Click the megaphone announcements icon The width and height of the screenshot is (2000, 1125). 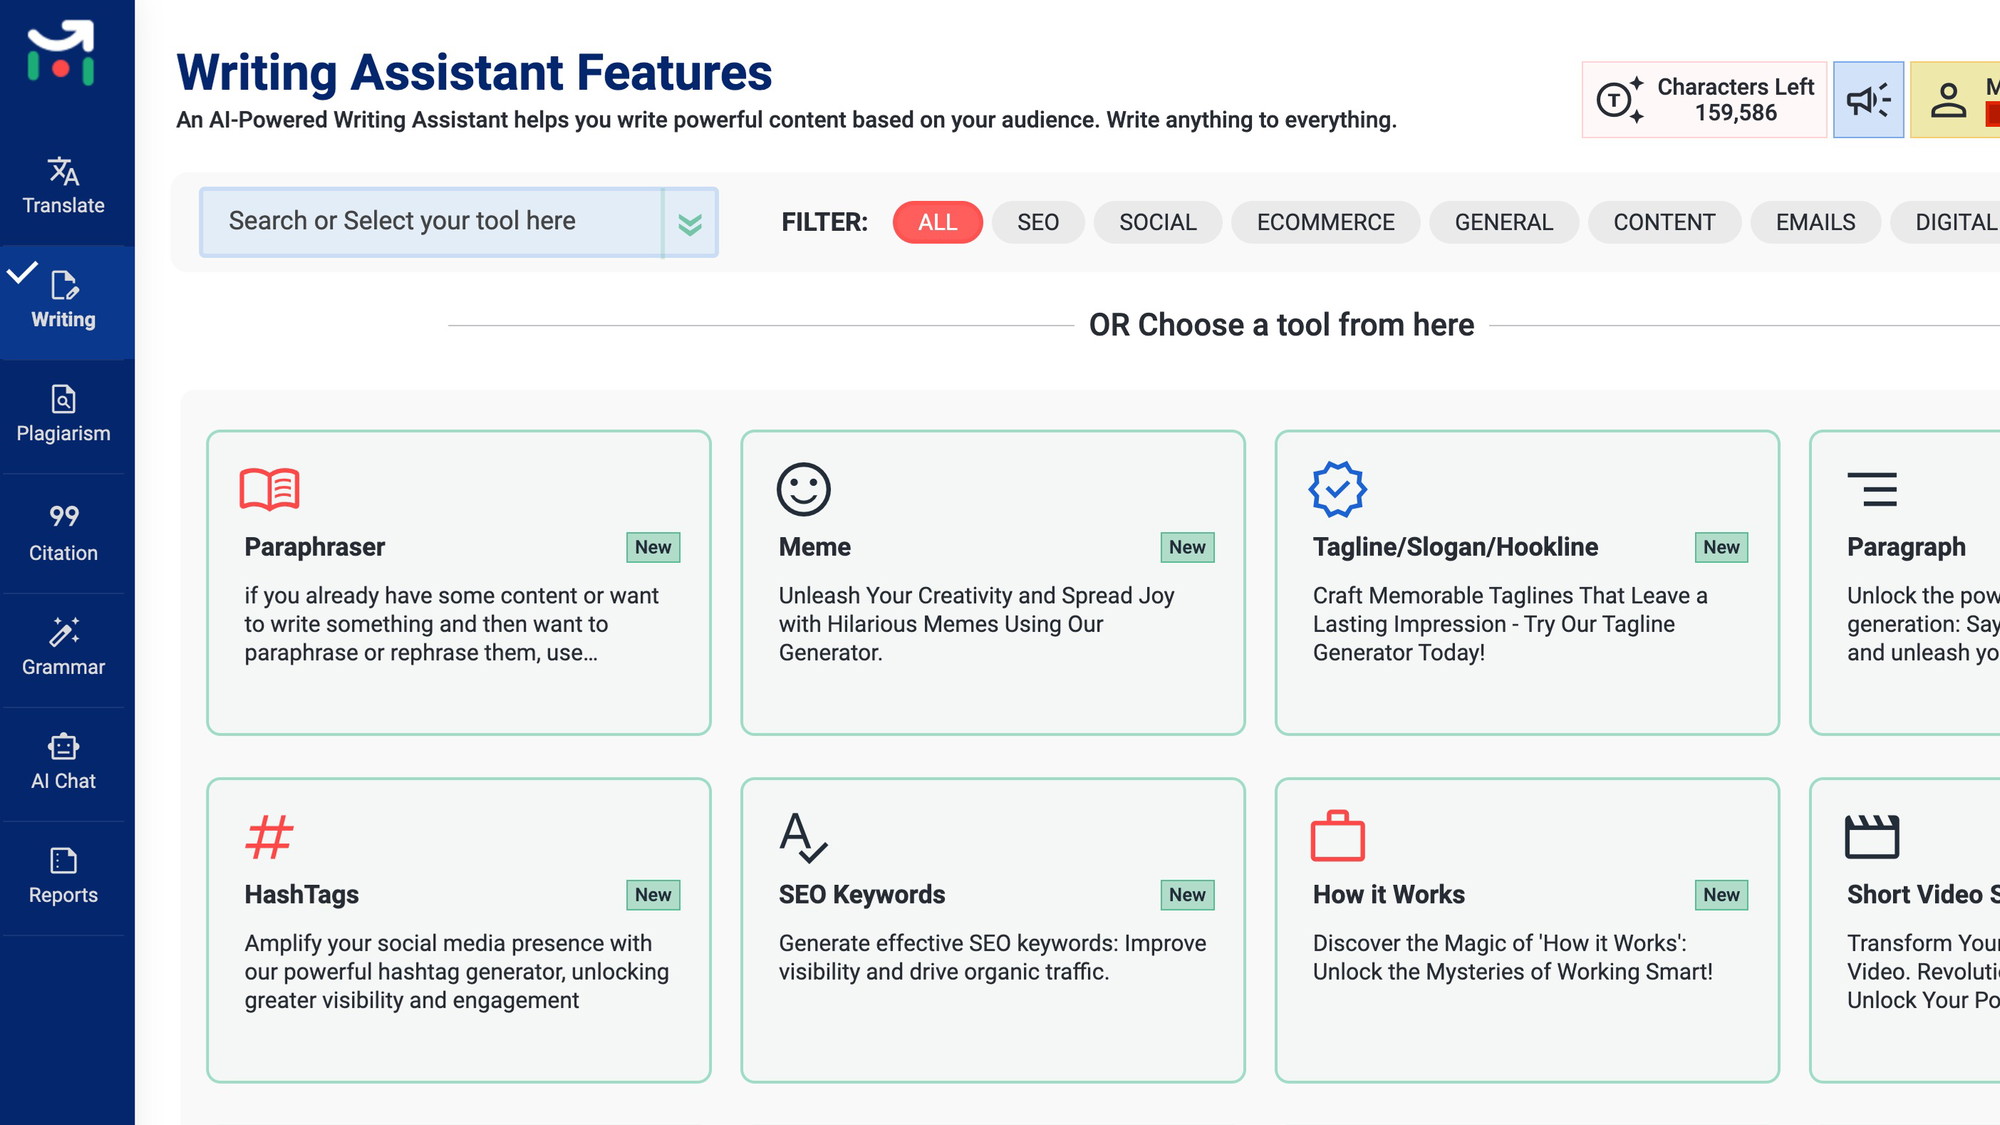[1867, 100]
